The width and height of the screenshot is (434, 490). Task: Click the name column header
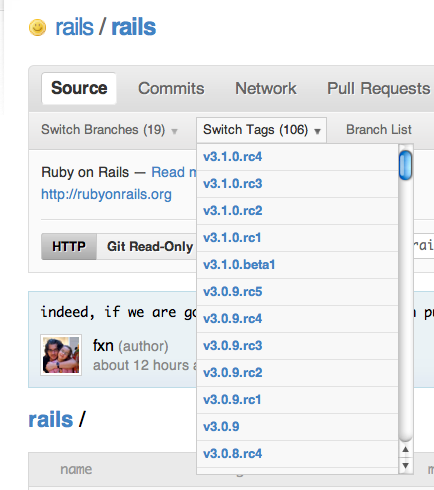76,469
